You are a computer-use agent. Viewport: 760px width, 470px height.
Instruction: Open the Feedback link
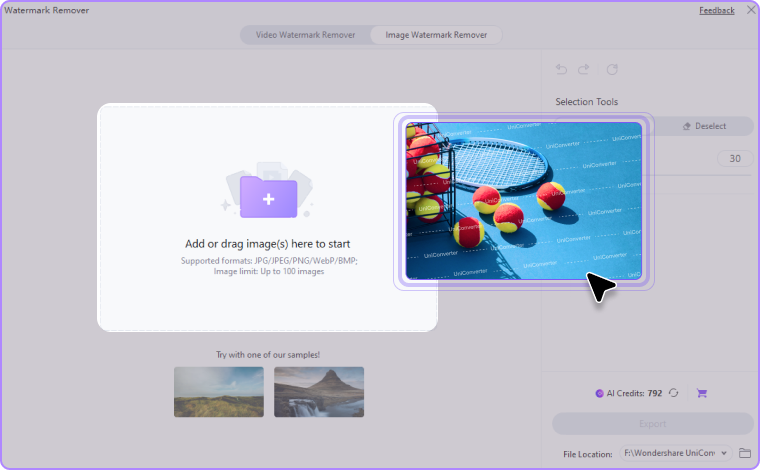coord(716,10)
